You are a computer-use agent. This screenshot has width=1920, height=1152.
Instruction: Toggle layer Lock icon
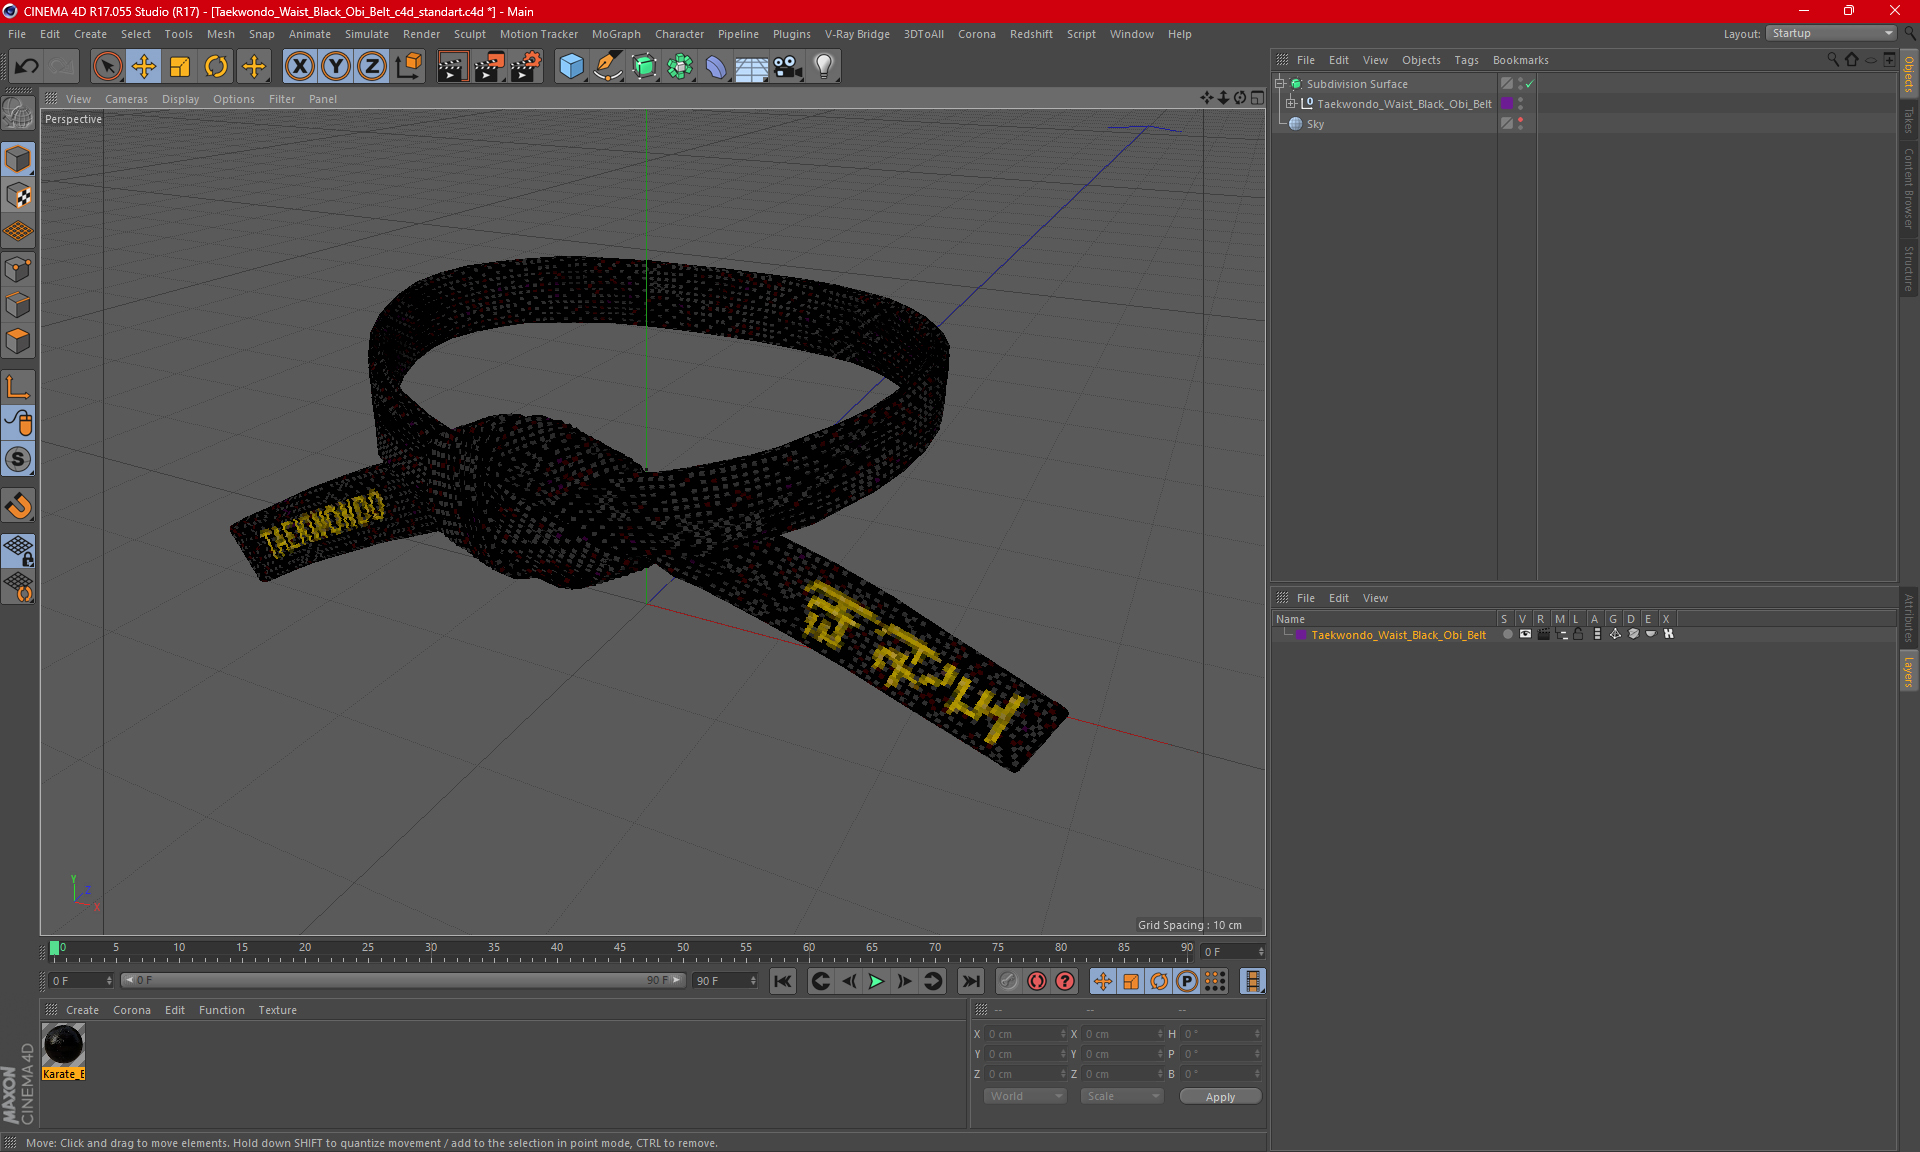(x=1578, y=634)
